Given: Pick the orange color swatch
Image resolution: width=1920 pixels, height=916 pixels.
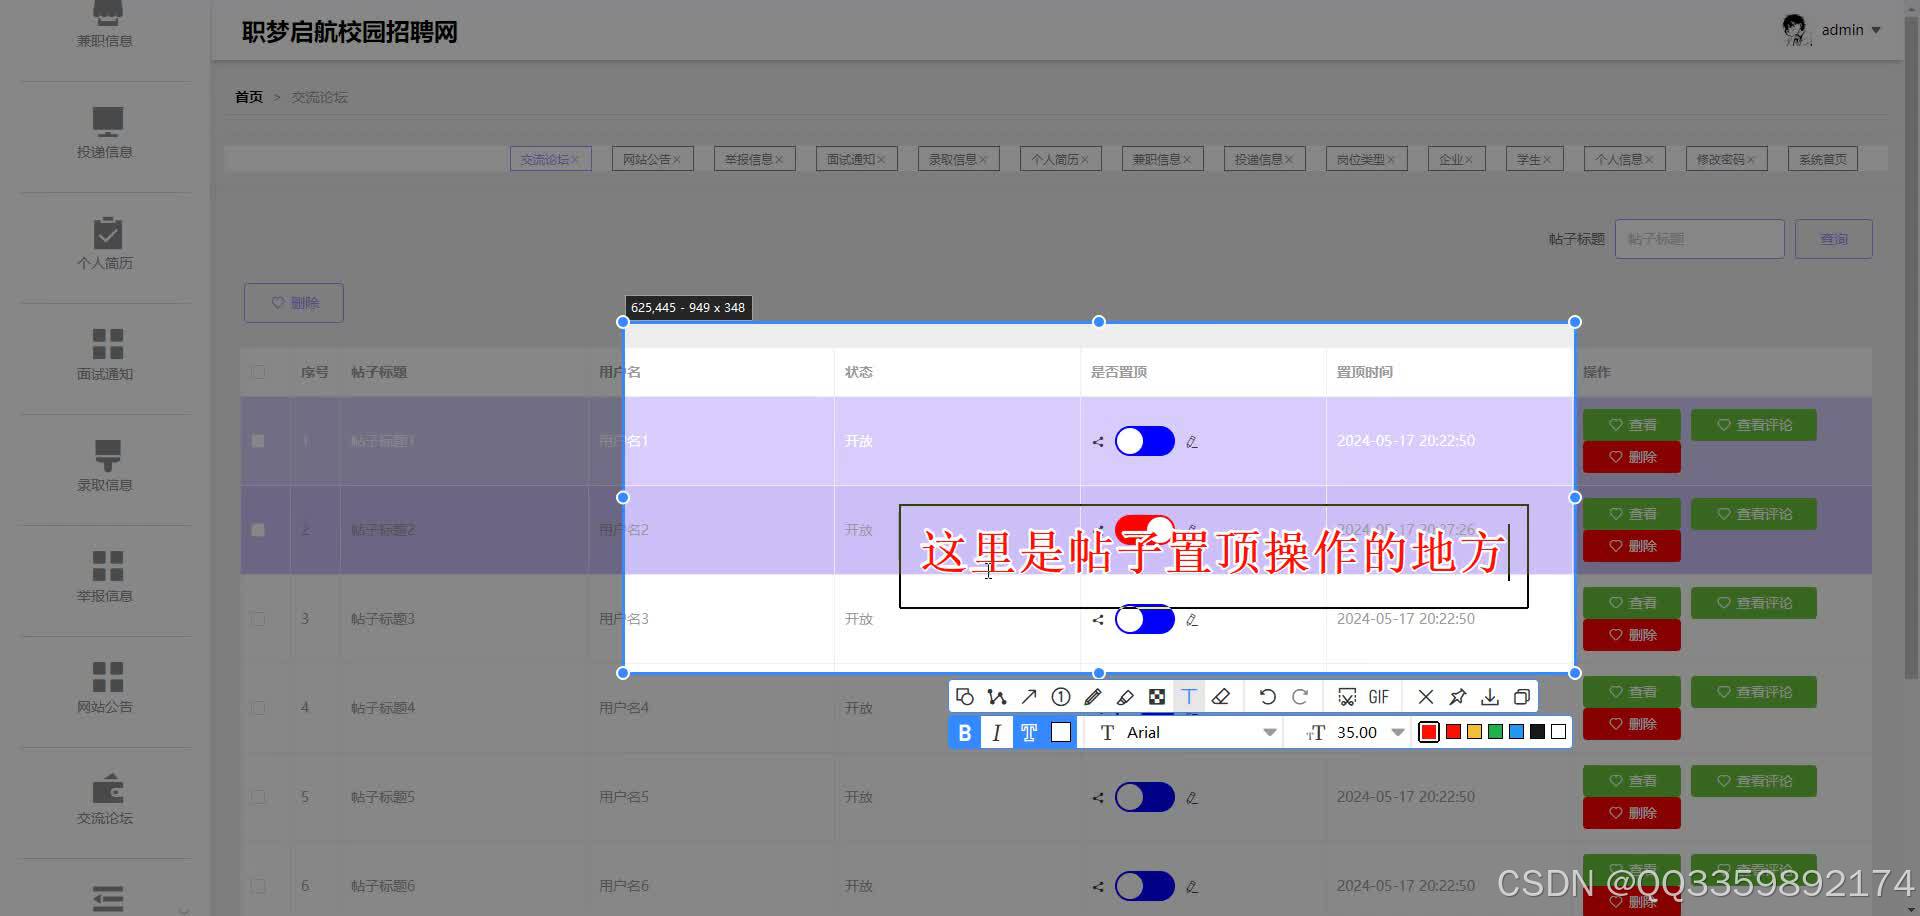Looking at the screenshot, I should pos(1474,732).
